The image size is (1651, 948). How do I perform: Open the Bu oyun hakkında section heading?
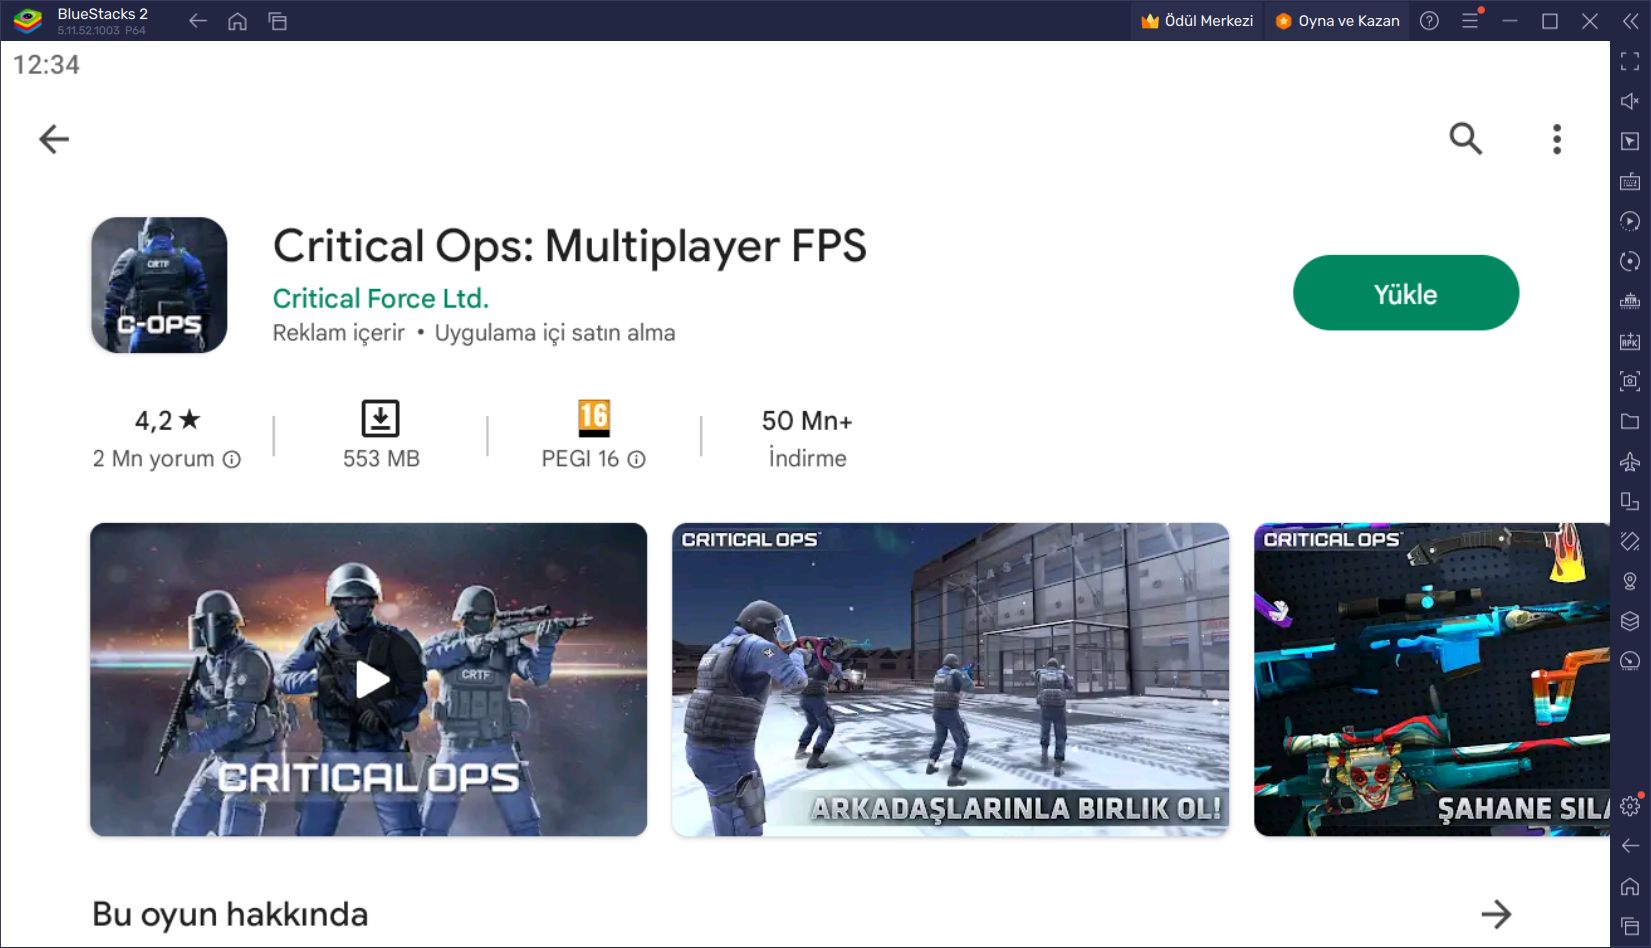(x=230, y=914)
